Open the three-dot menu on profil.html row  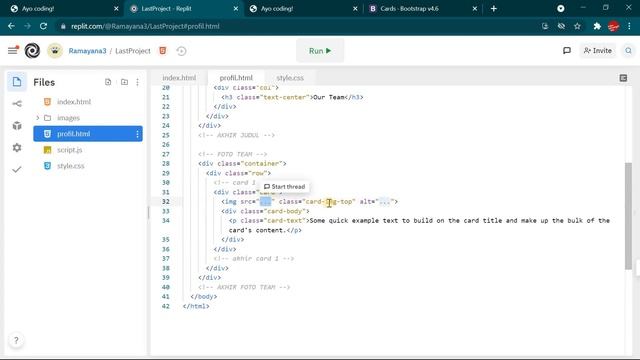tap(137, 134)
